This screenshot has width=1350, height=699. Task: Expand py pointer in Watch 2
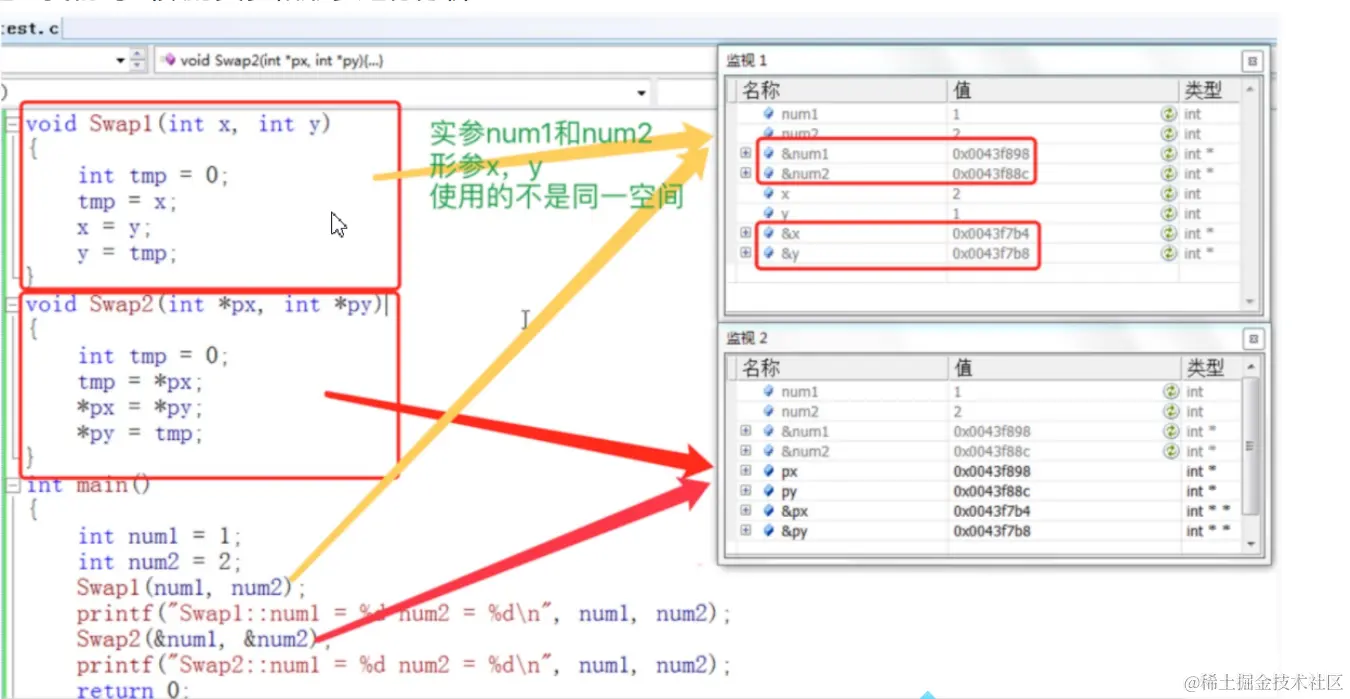point(745,491)
